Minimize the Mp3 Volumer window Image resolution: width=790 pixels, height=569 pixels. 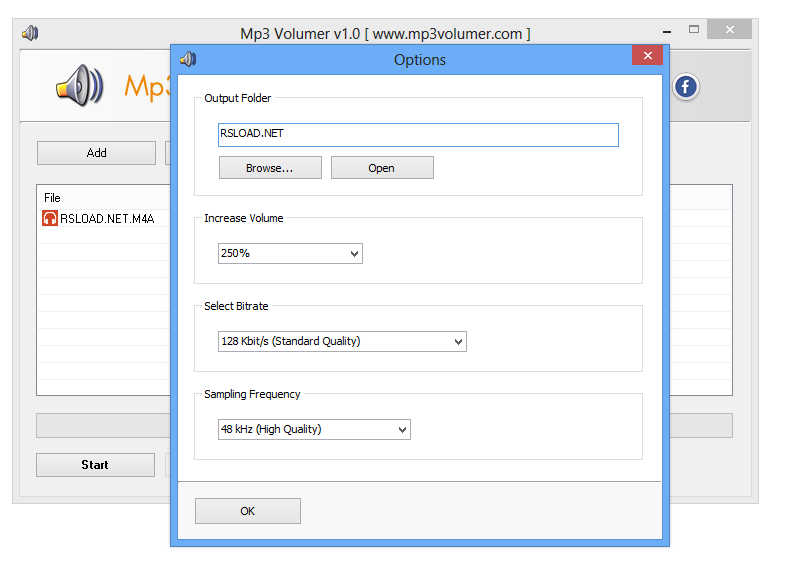(667, 30)
